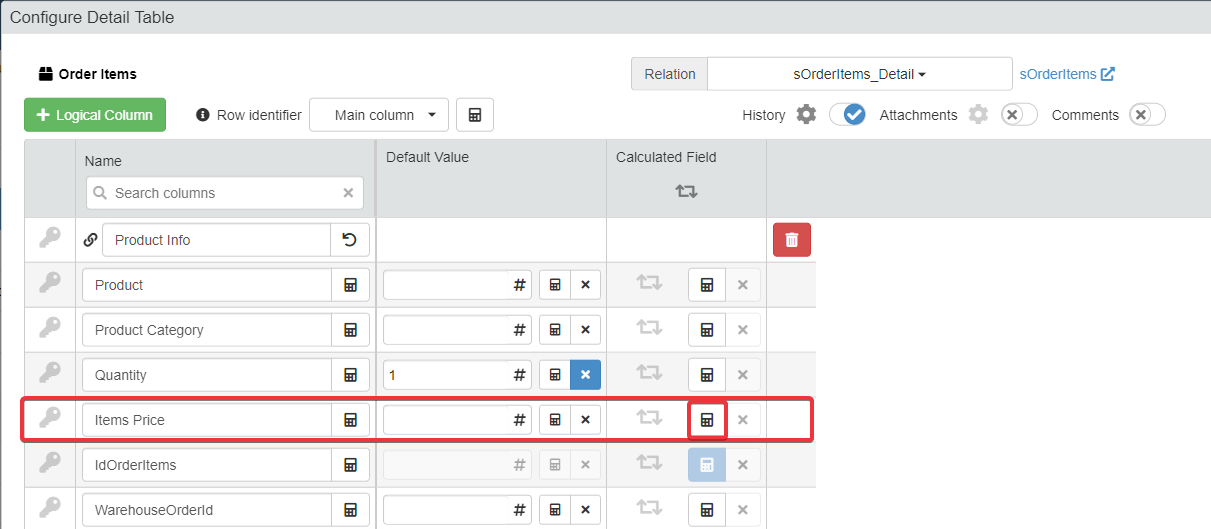Image resolution: width=1211 pixels, height=529 pixels.
Task: Click the Quantity default value field
Action: tap(445, 375)
